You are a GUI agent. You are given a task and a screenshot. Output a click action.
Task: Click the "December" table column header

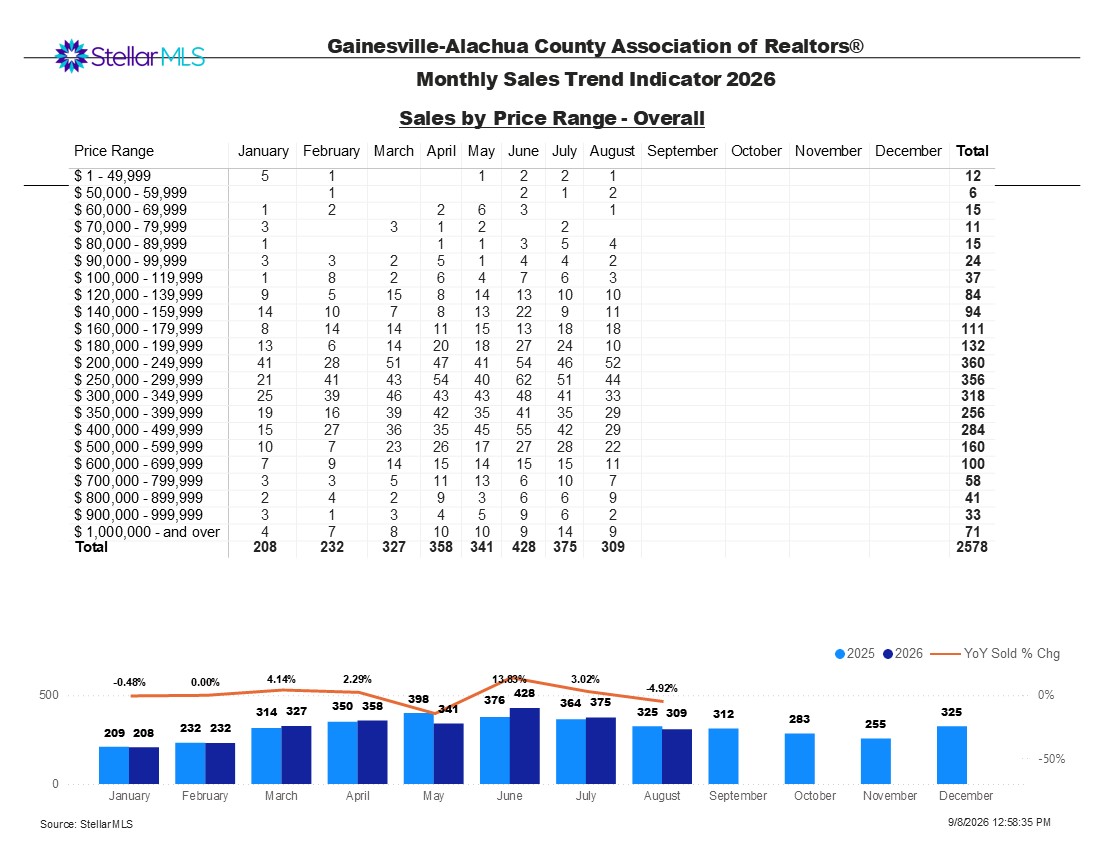(x=908, y=151)
